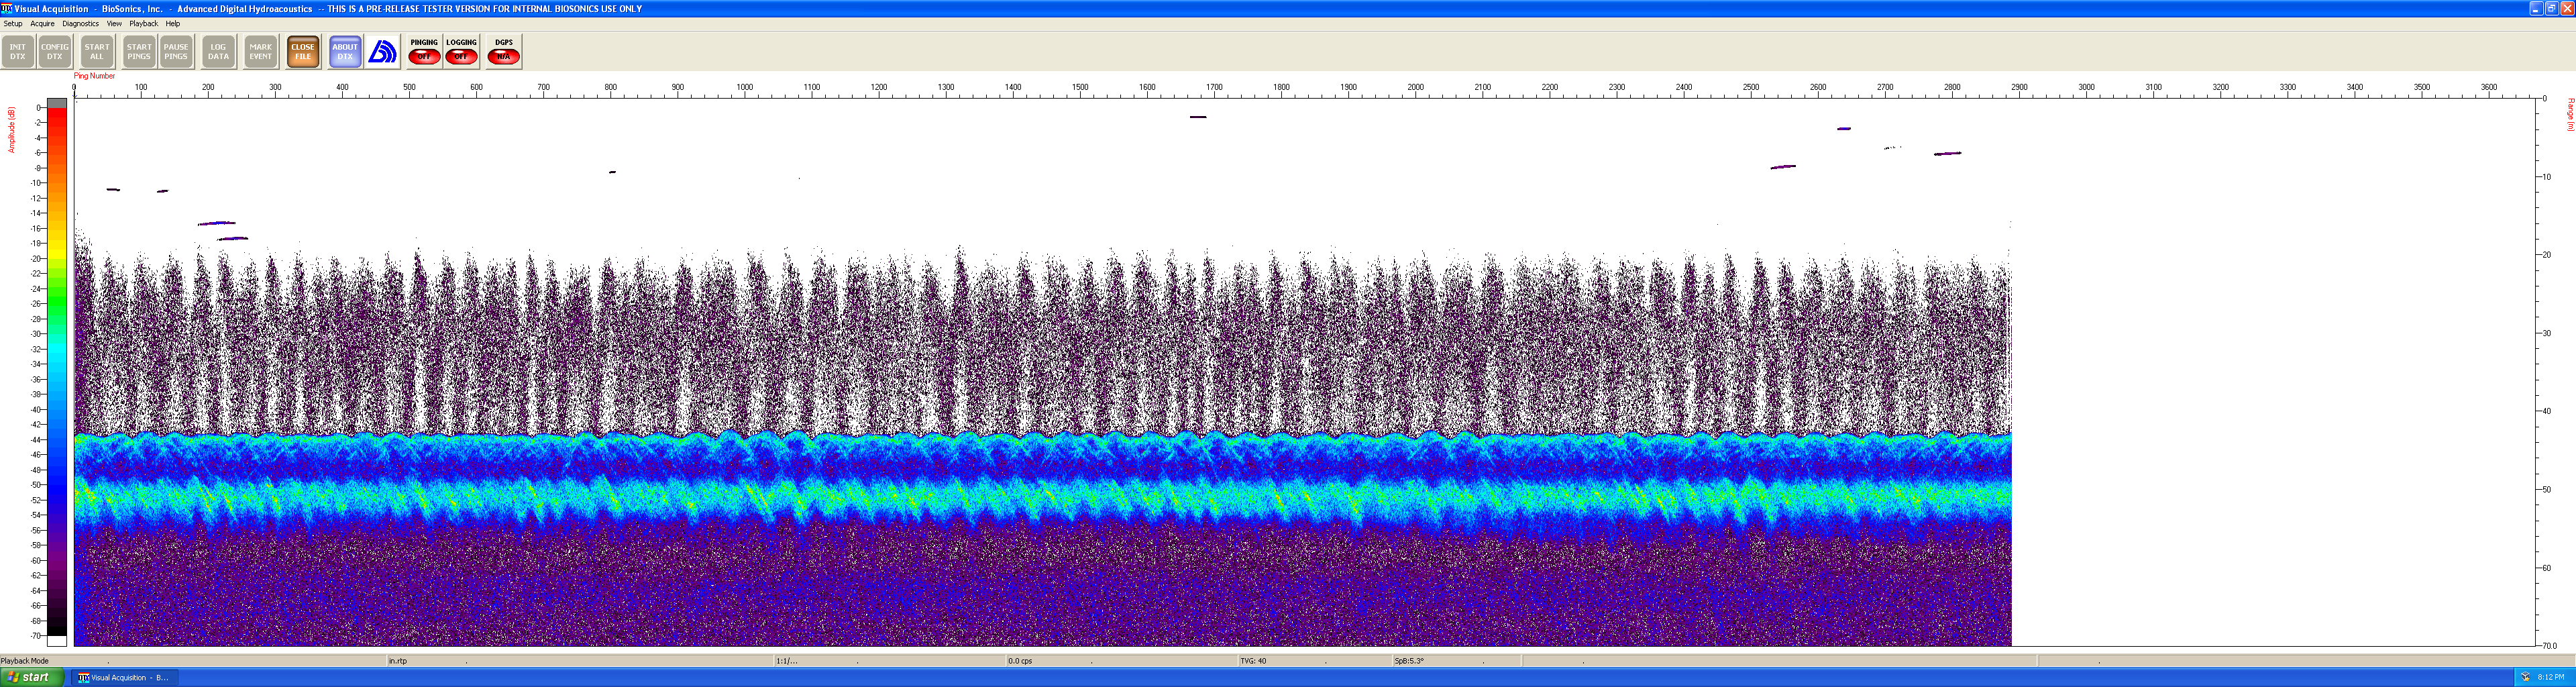Click the DGPS N/A indicator

pyautogui.click(x=504, y=52)
